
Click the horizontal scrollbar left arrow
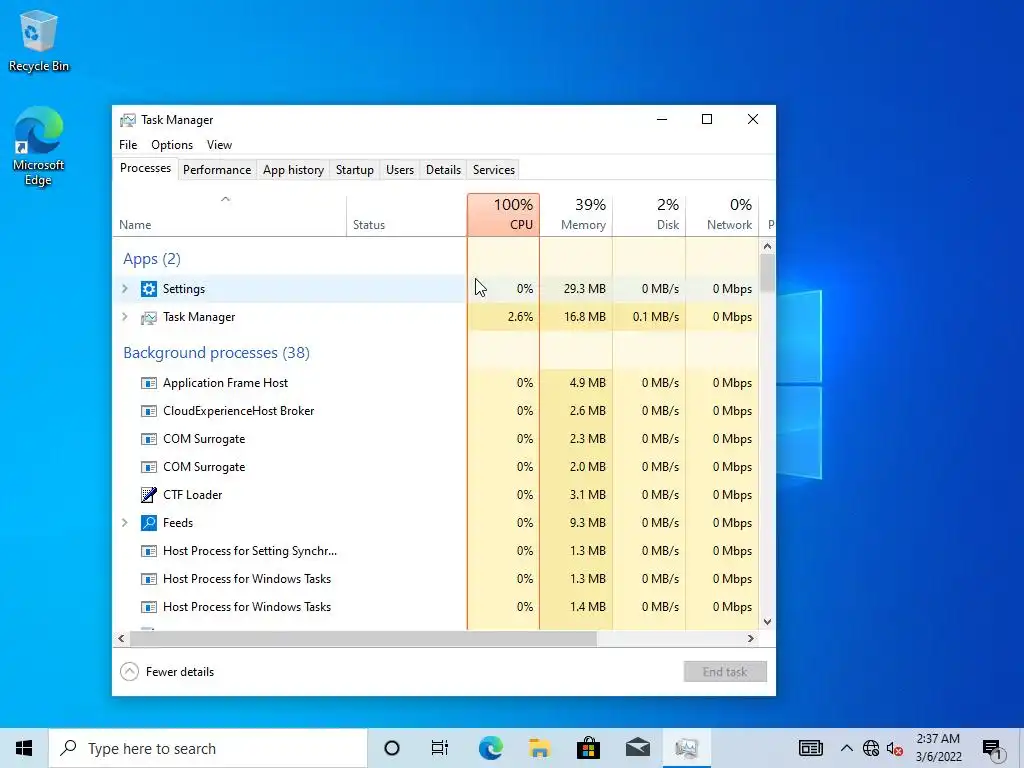point(121,638)
